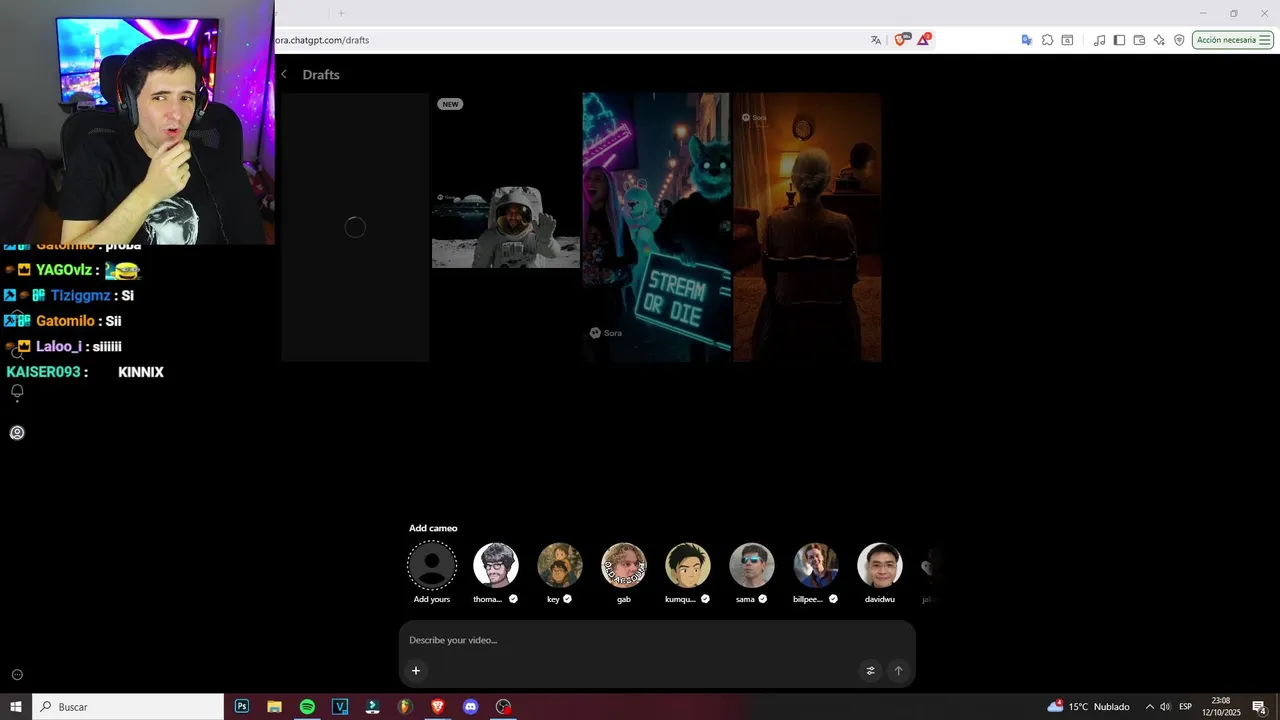Open the Vegas Pro taskbar icon

(x=340, y=707)
